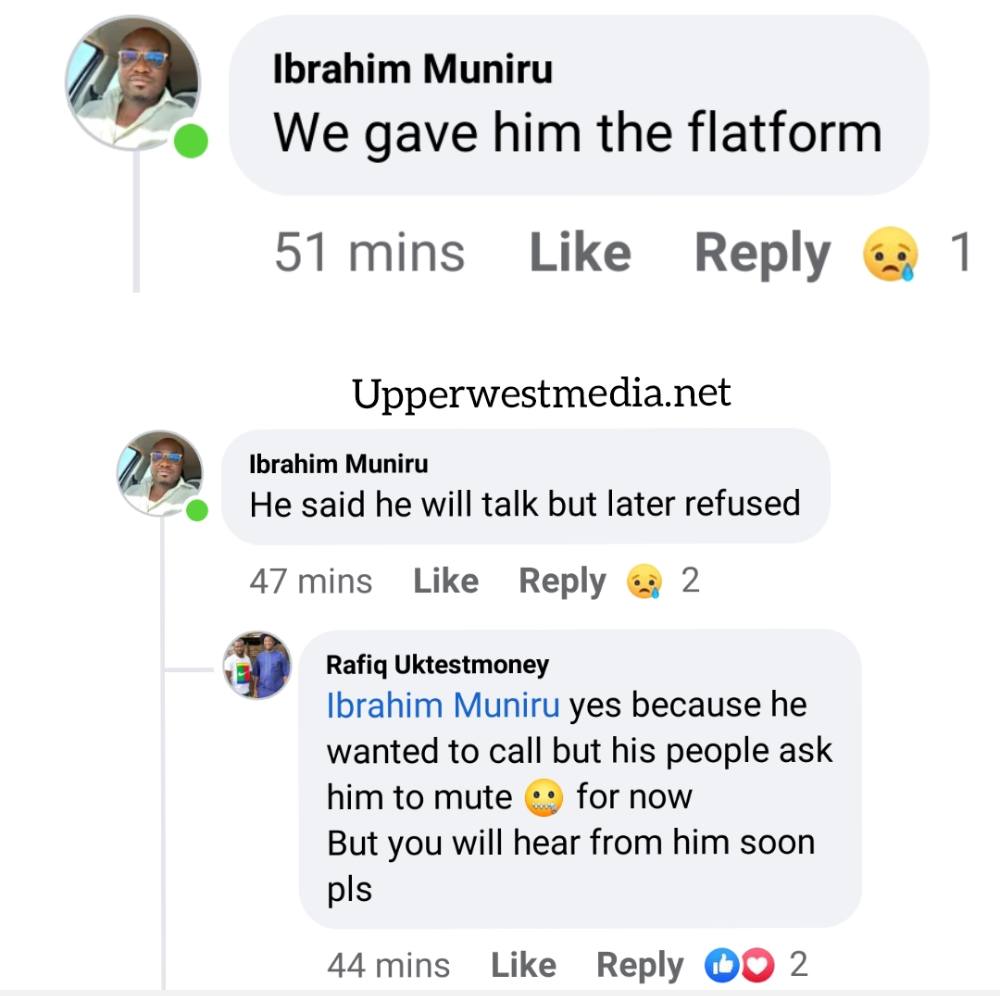
Task: Click the Ibrahim Muniru name above 'We gave him the flatform'
Action: [412, 69]
